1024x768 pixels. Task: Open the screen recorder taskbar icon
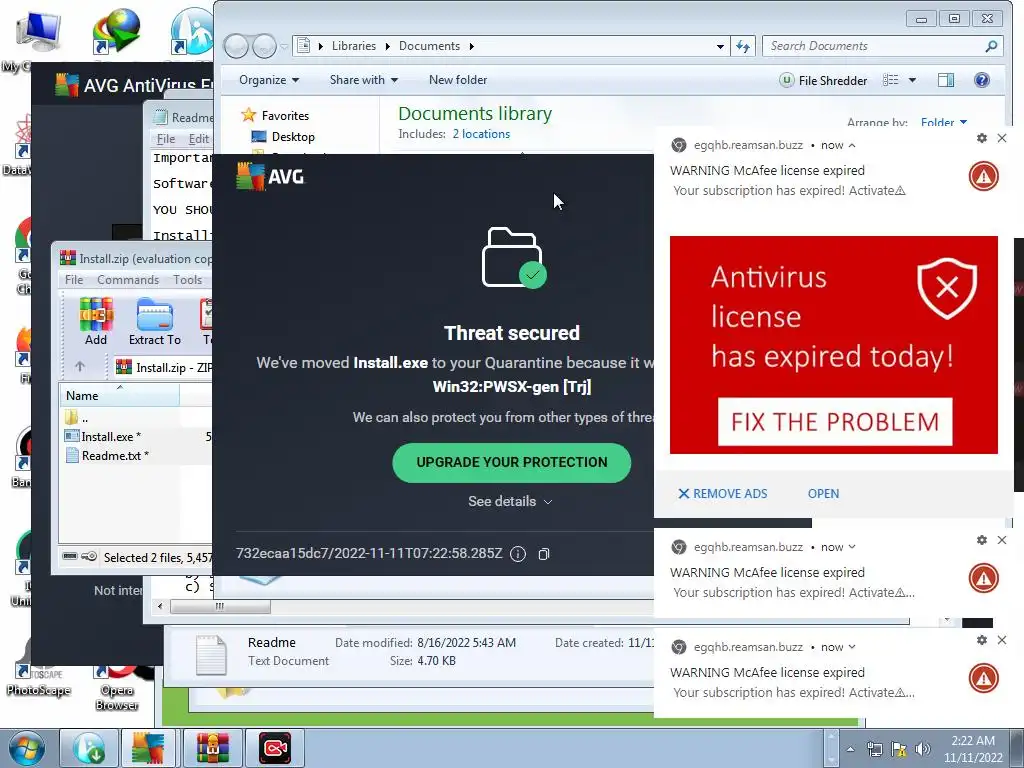[x=275, y=748]
